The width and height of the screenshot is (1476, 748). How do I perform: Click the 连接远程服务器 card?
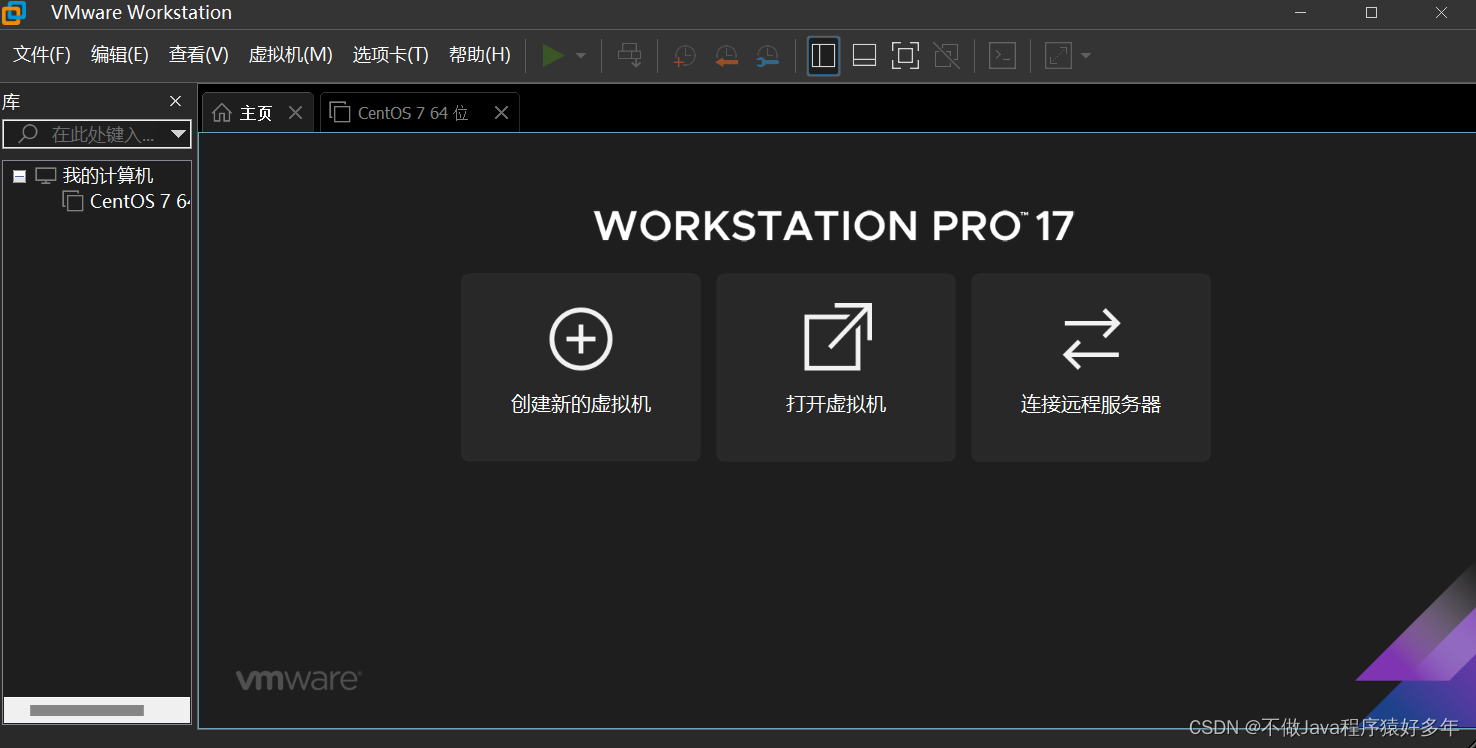click(x=1091, y=368)
